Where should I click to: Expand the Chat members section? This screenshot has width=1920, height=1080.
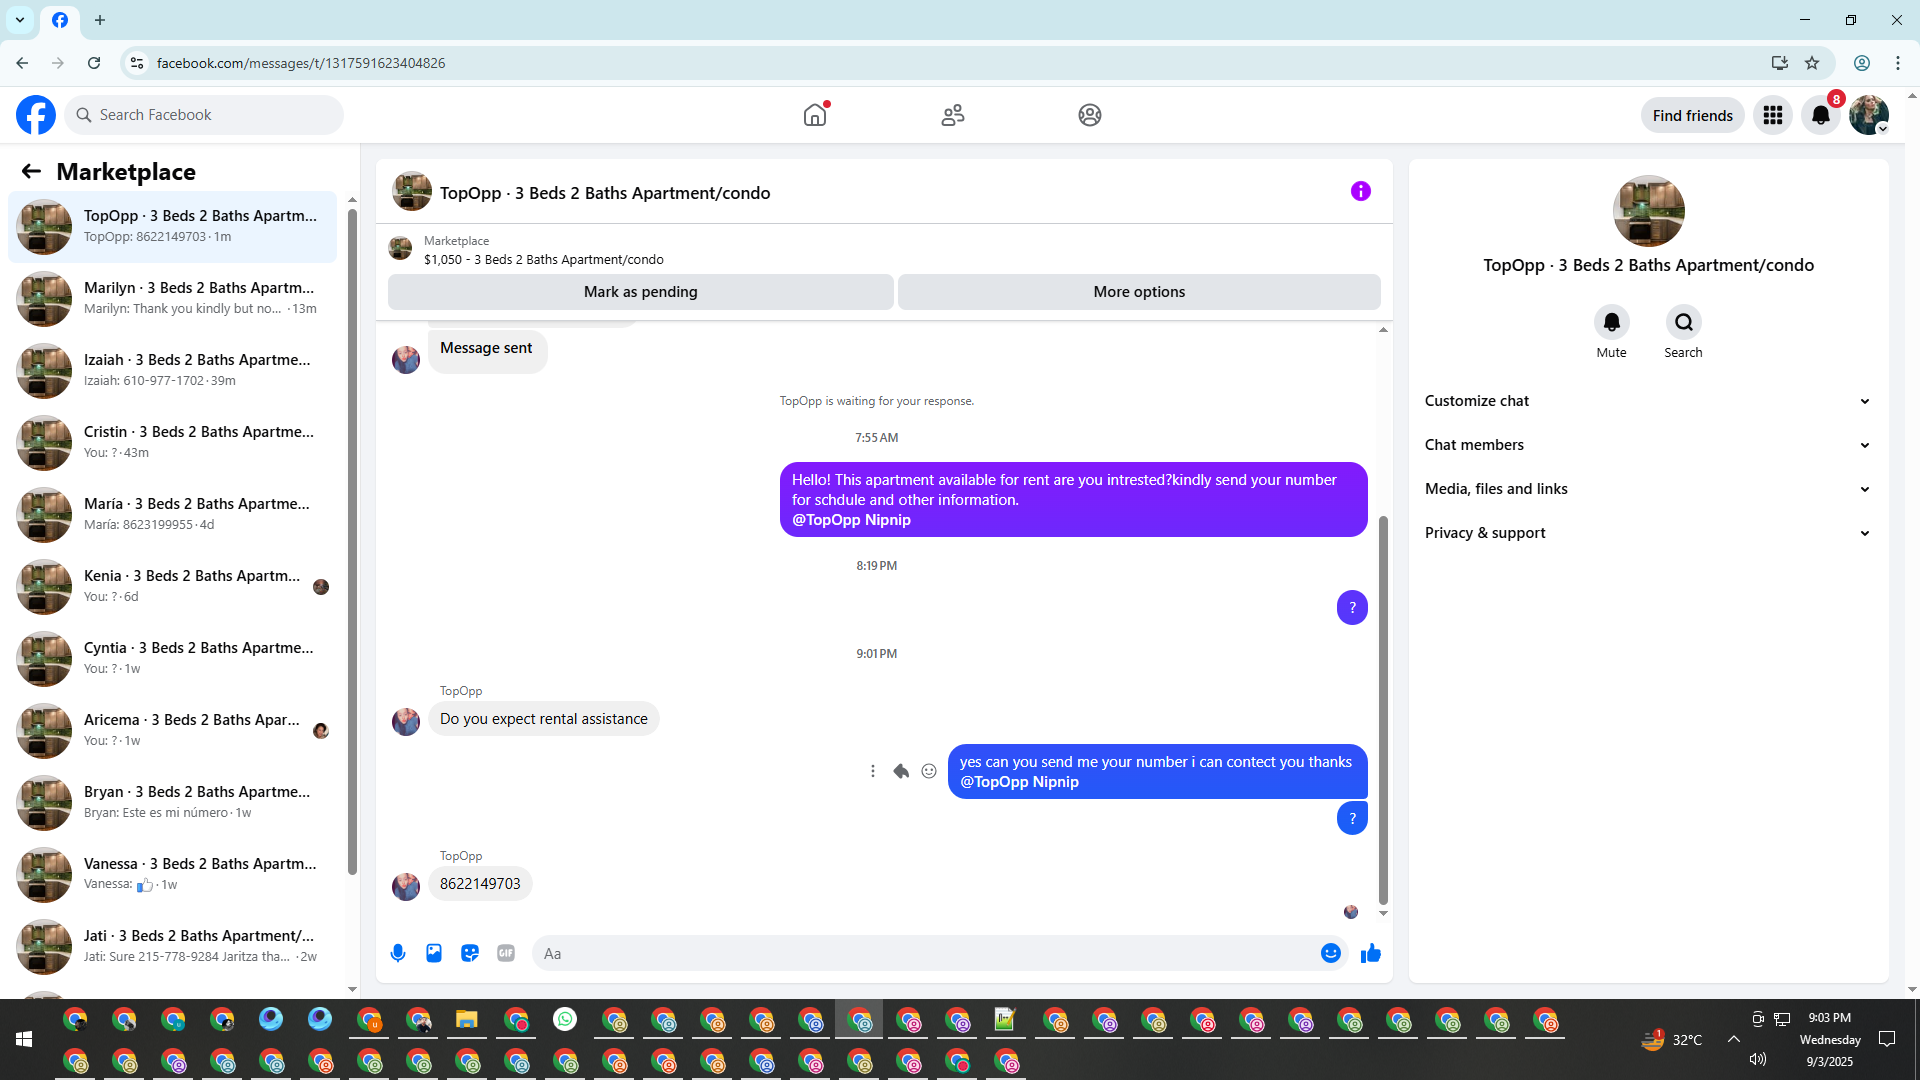click(1648, 445)
